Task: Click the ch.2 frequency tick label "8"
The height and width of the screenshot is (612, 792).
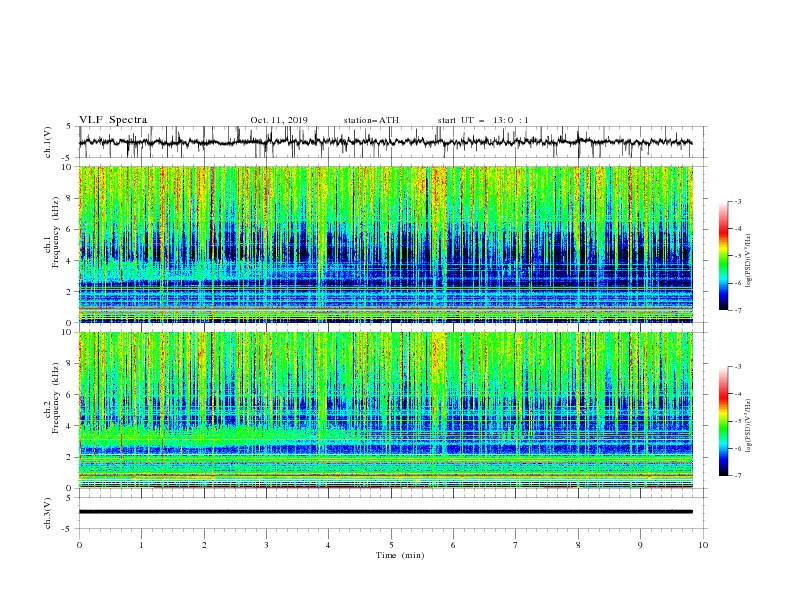Action: [71, 364]
